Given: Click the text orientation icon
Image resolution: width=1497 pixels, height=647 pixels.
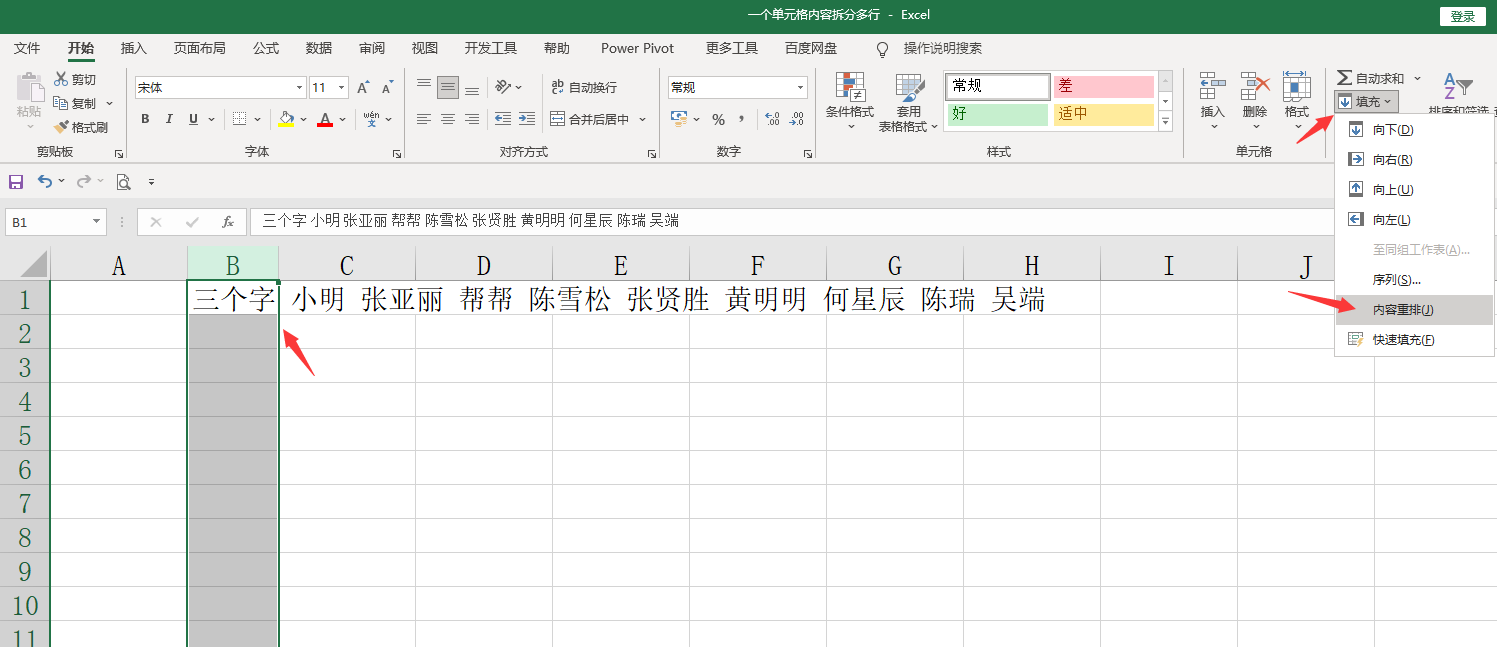Looking at the screenshot, I should click(503, 88).
